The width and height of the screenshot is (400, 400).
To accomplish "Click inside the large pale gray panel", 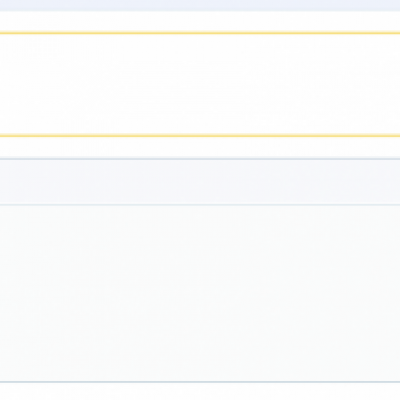I will [200, 293].
